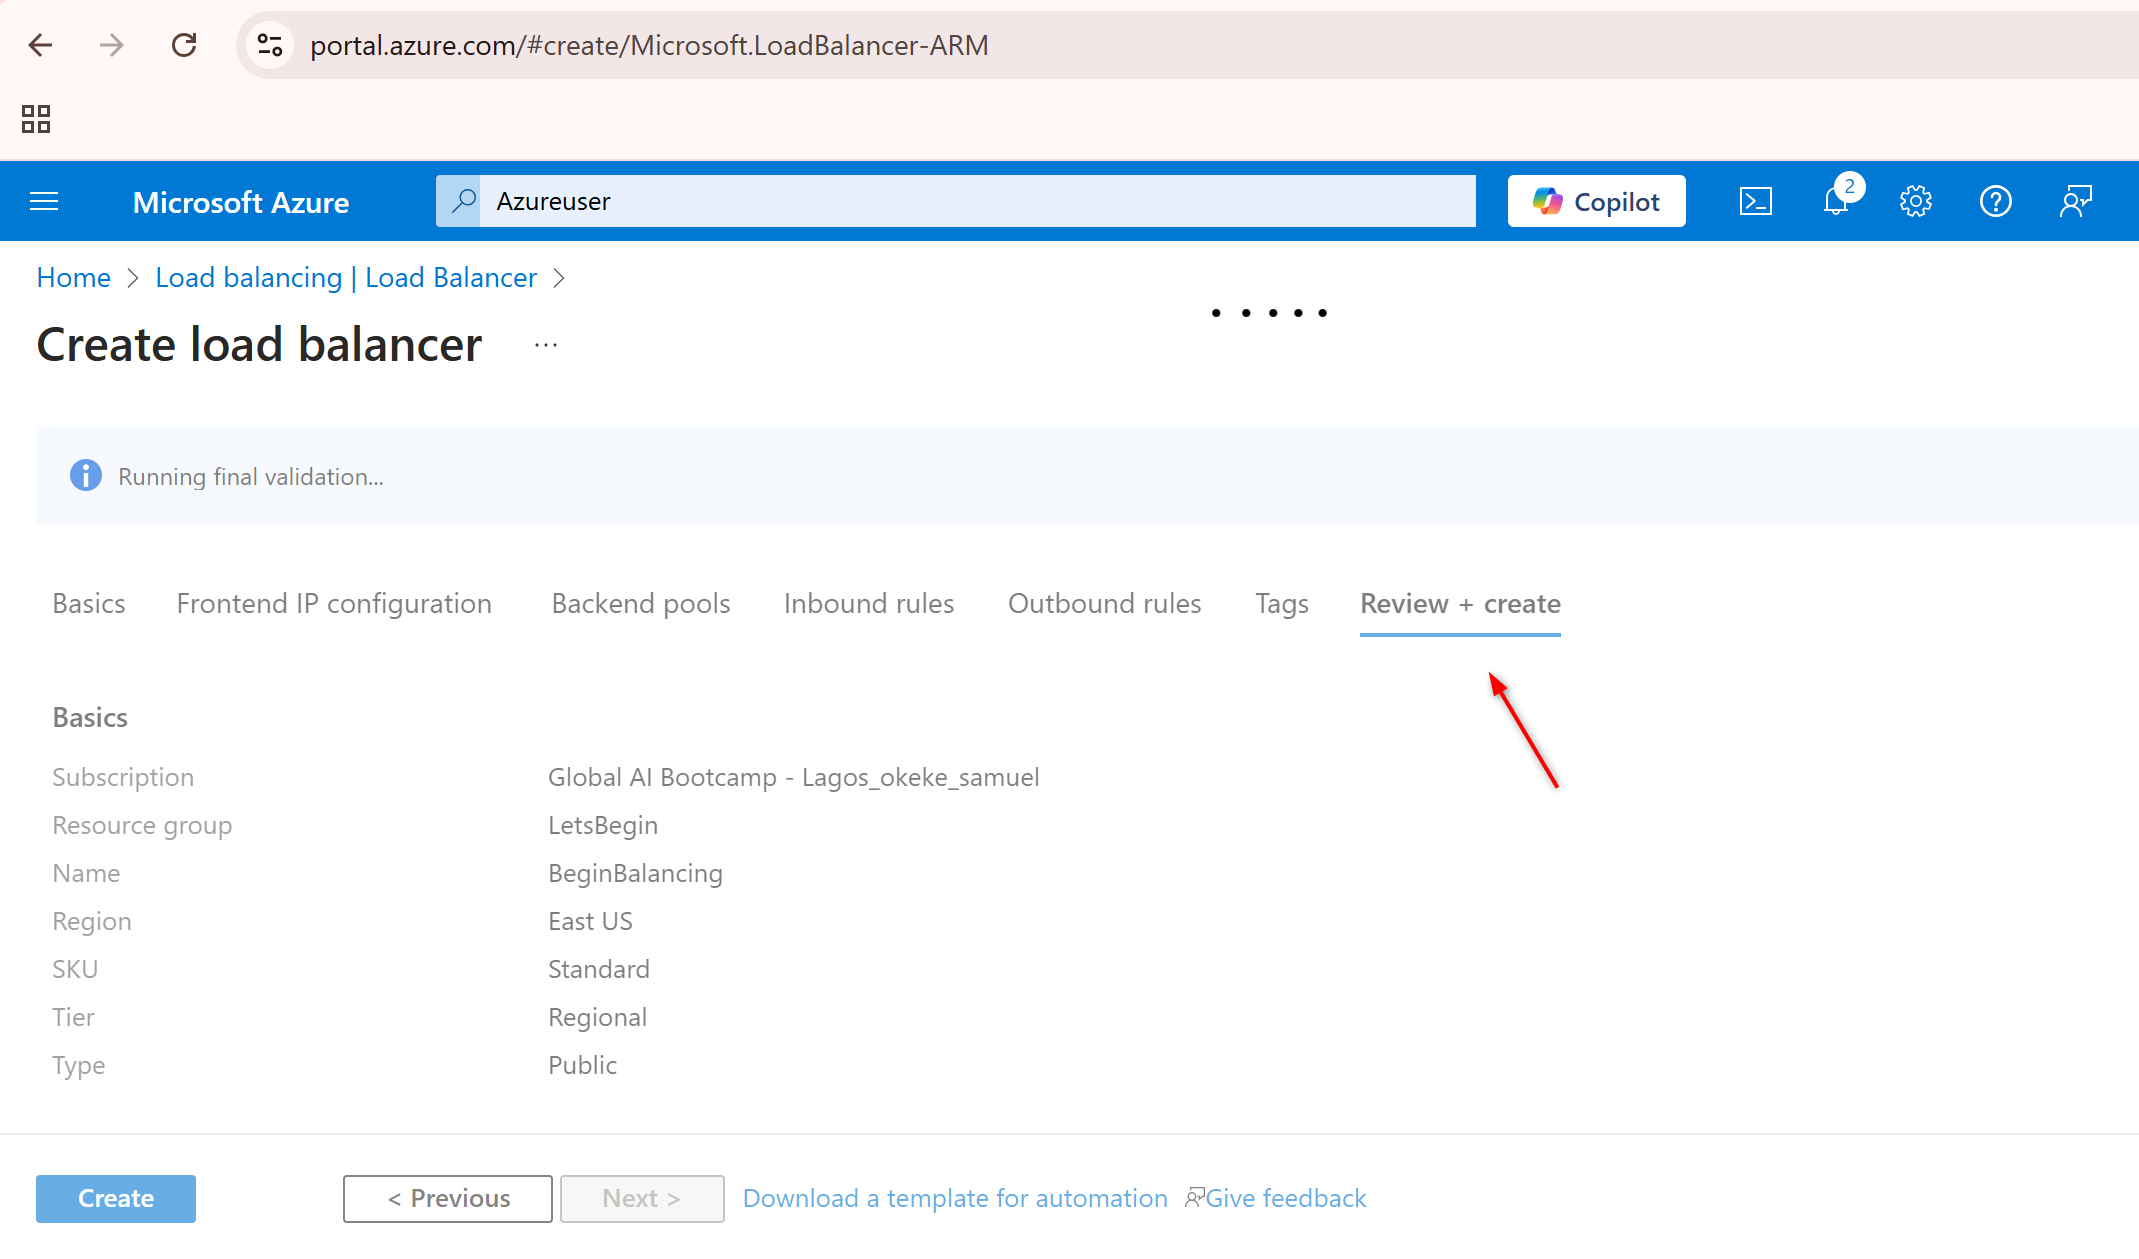Click the Subscription label

pos(123,777)
